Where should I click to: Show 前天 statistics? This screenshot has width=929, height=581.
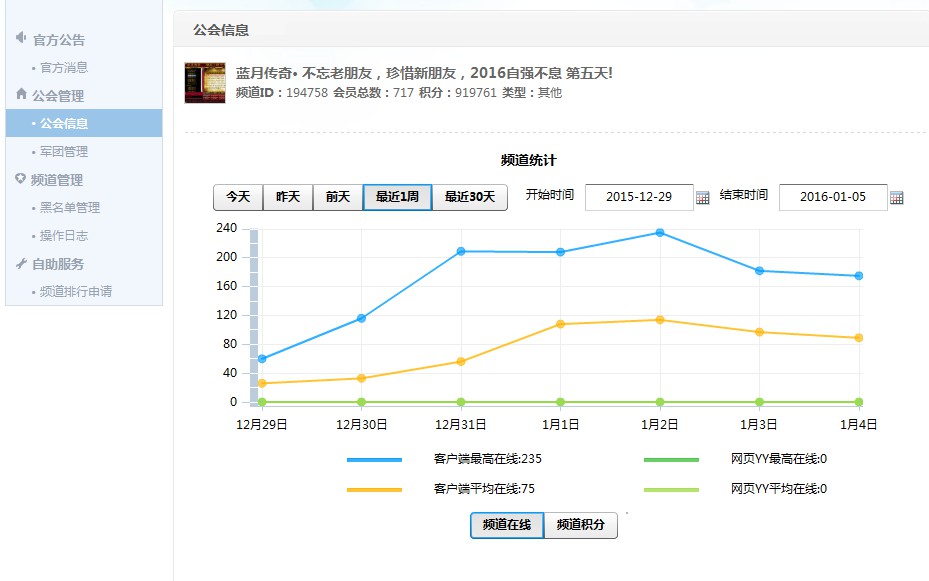click(x=338, y=197)
